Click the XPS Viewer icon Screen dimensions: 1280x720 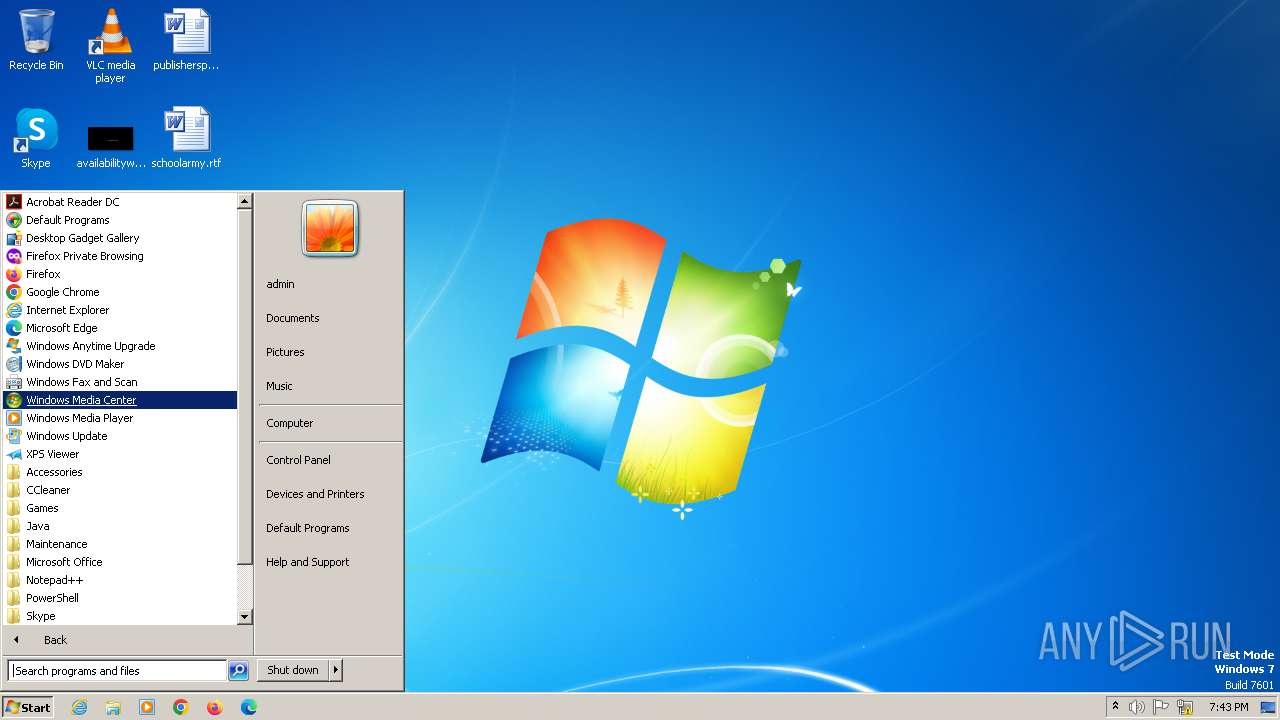14,454
